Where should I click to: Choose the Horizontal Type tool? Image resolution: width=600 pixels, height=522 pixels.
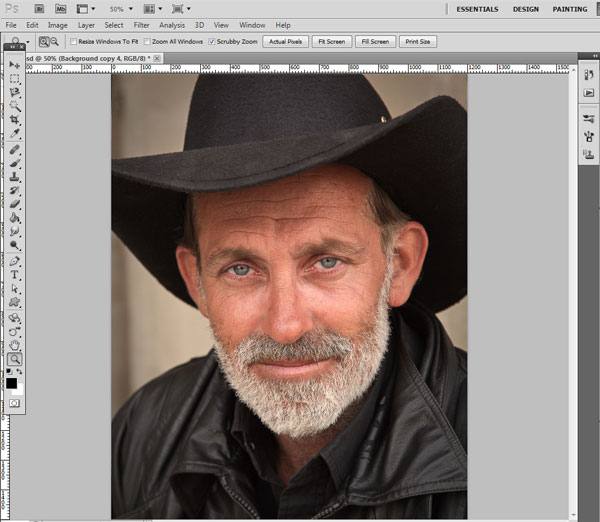click(15, 274)
